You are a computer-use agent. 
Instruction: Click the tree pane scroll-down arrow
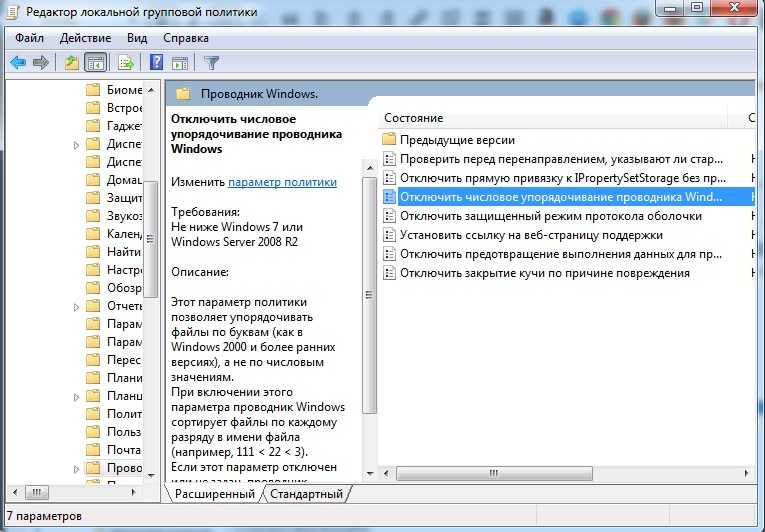pyautogui.click(x=151, y=475)
